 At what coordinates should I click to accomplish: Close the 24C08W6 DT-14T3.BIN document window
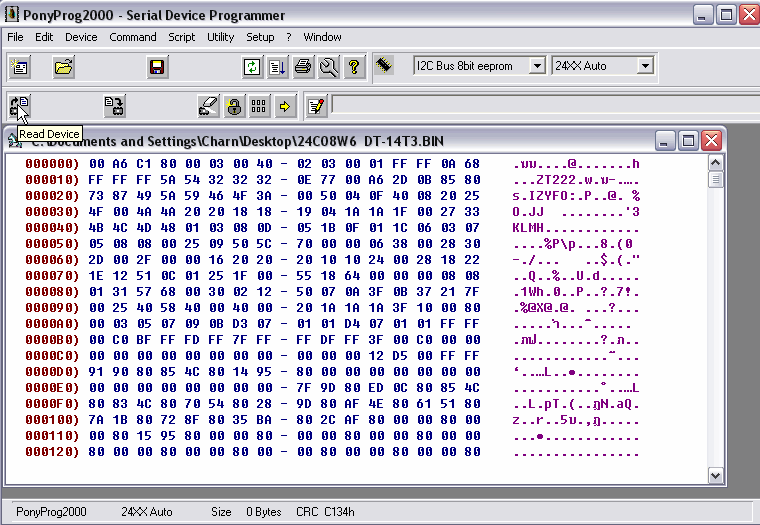pos(712,141)
